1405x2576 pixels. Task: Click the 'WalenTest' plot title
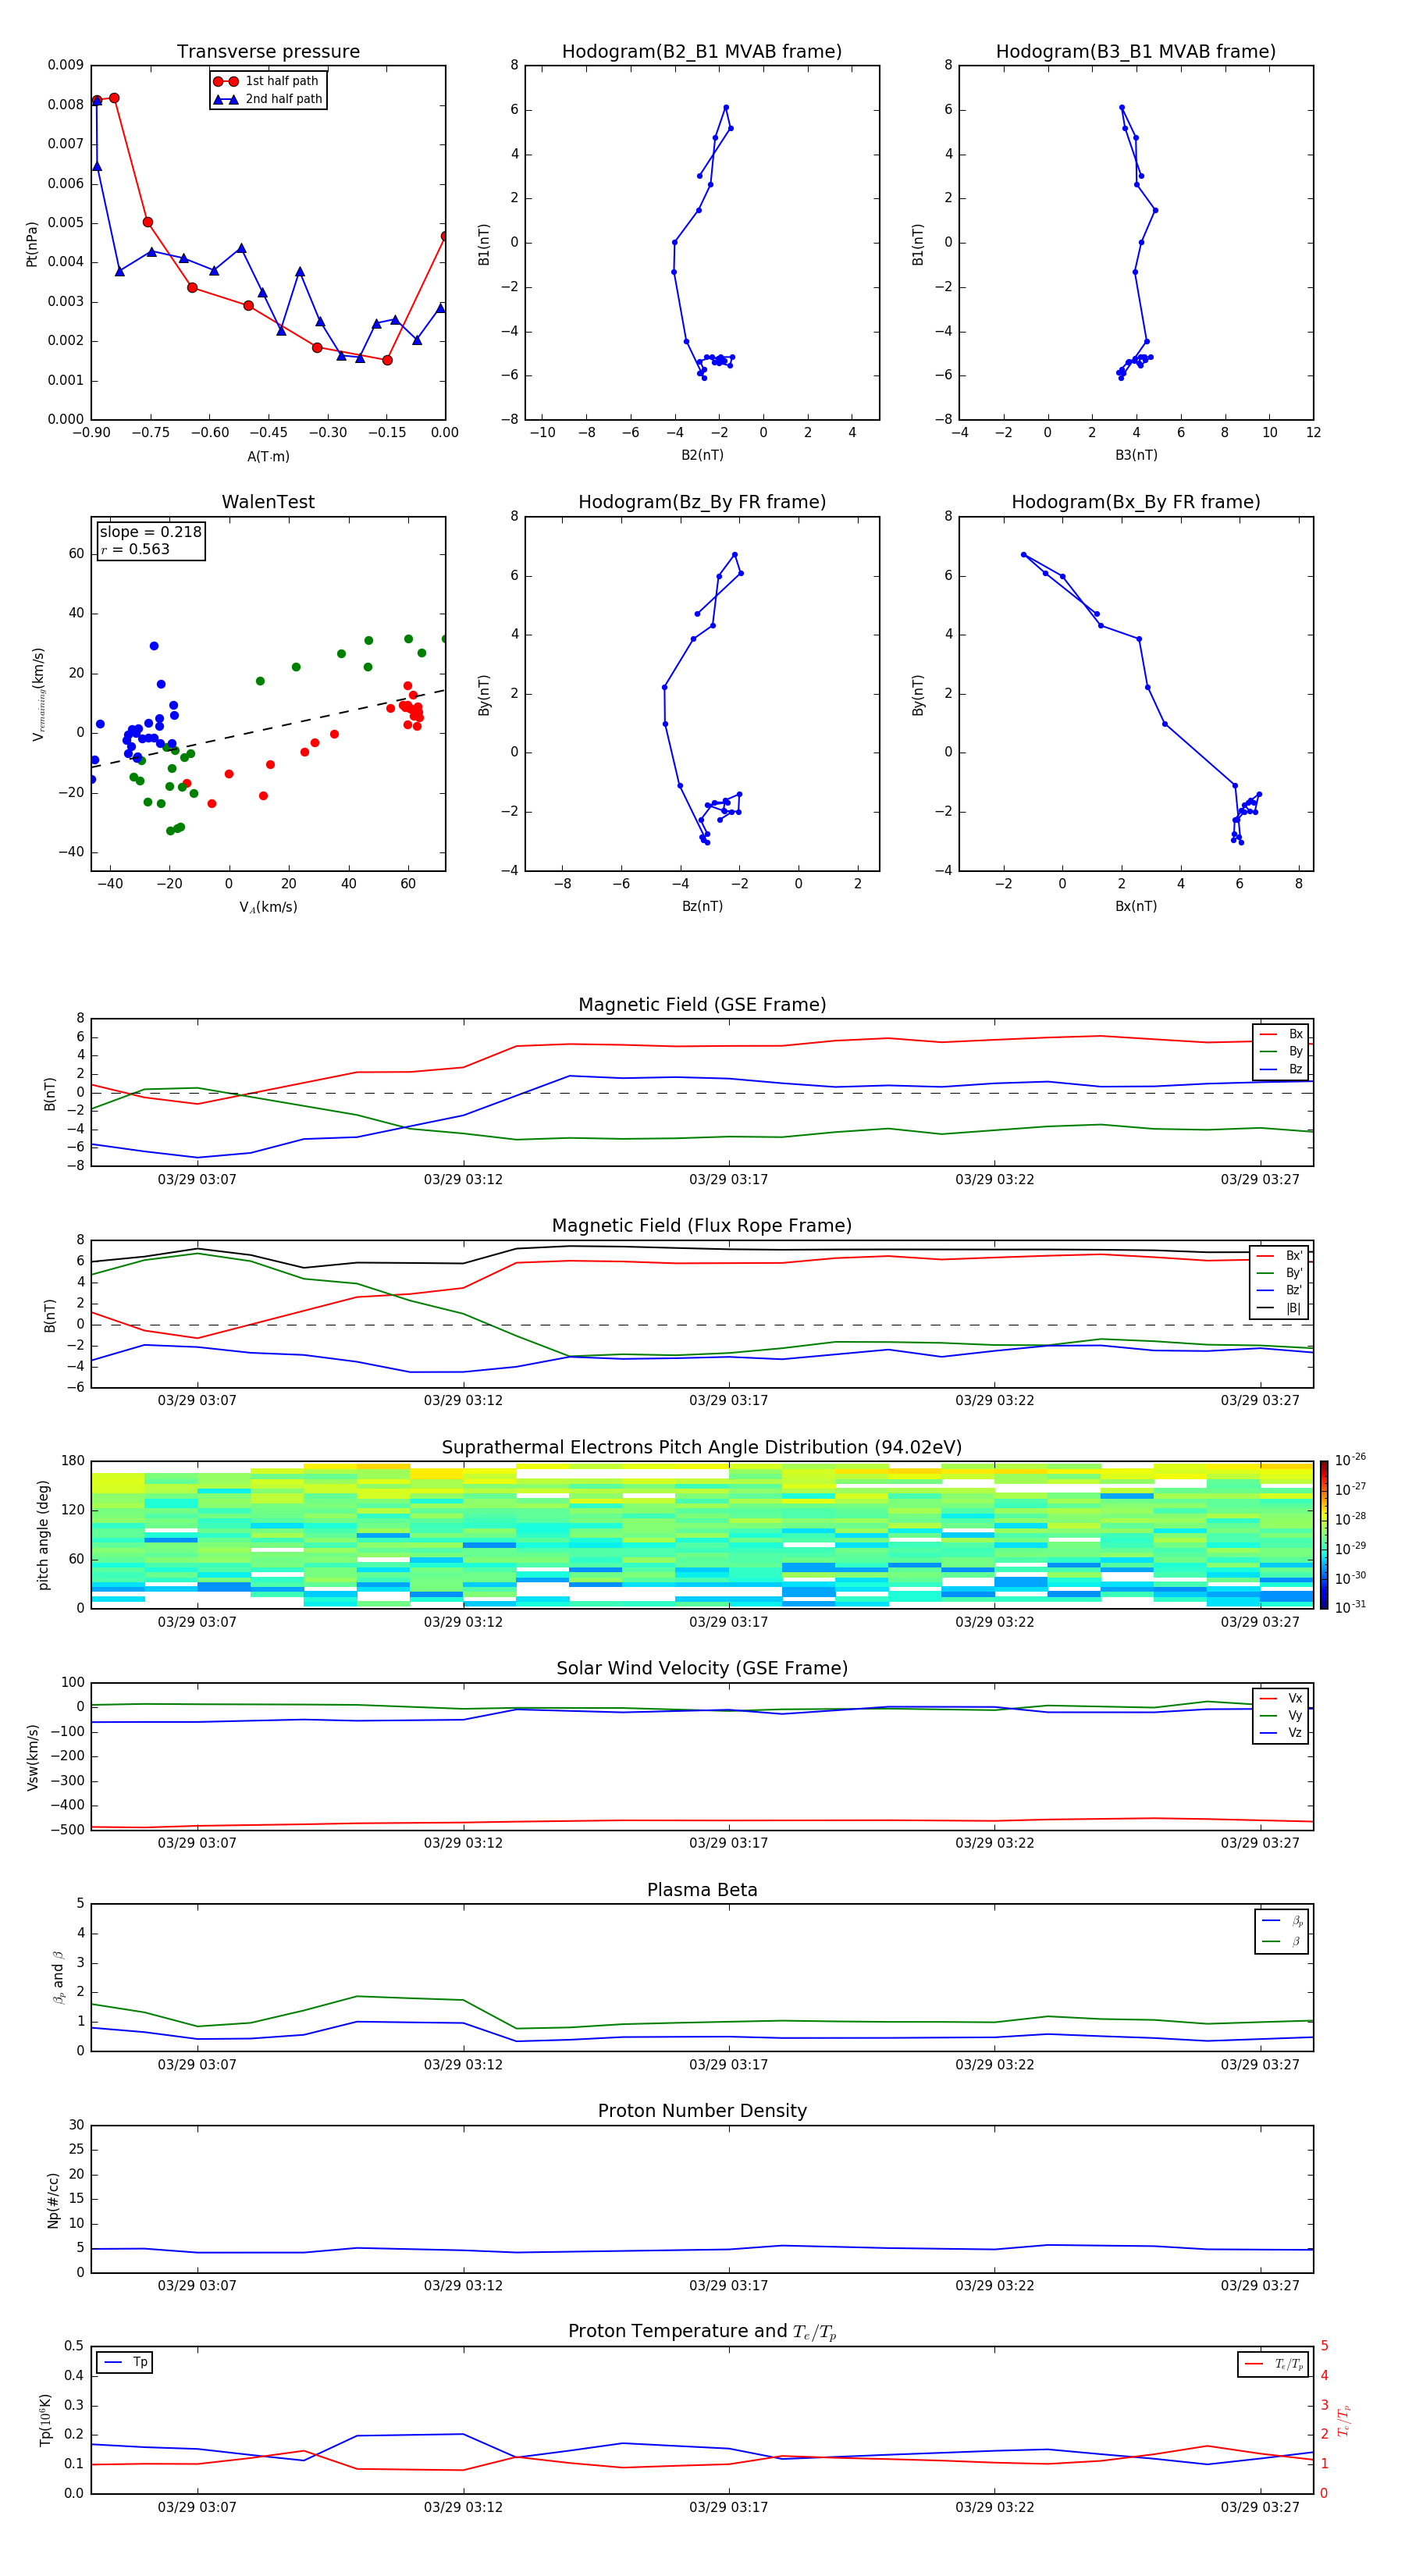[x=268, y=502]
